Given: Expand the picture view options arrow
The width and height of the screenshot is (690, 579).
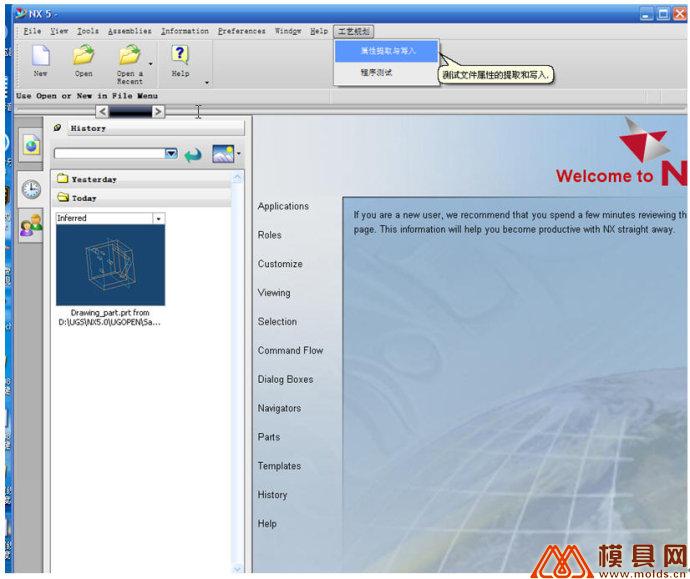Looking at the screenshot, I should 239,154.
